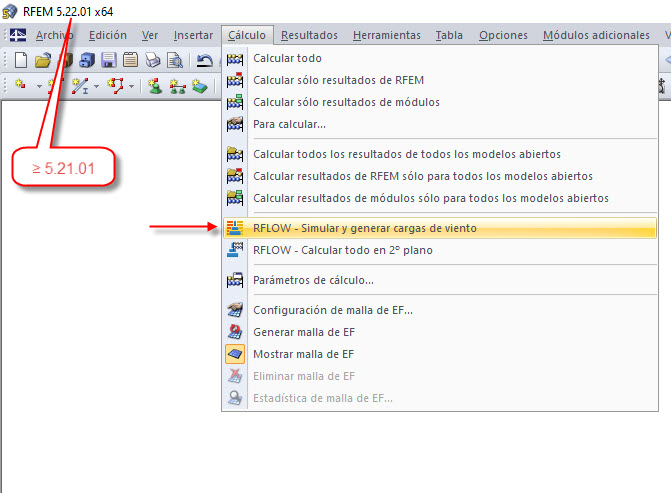Viewport: 671px width, 493px height.
Task: Open the Opciones menu
Action: tap(503, 35)
